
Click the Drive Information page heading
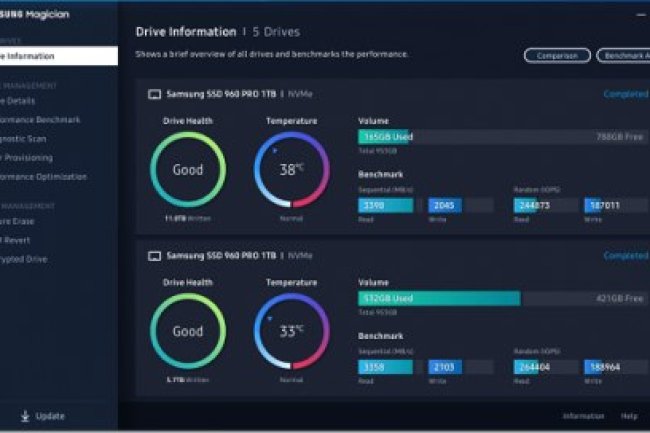[186, 32]
